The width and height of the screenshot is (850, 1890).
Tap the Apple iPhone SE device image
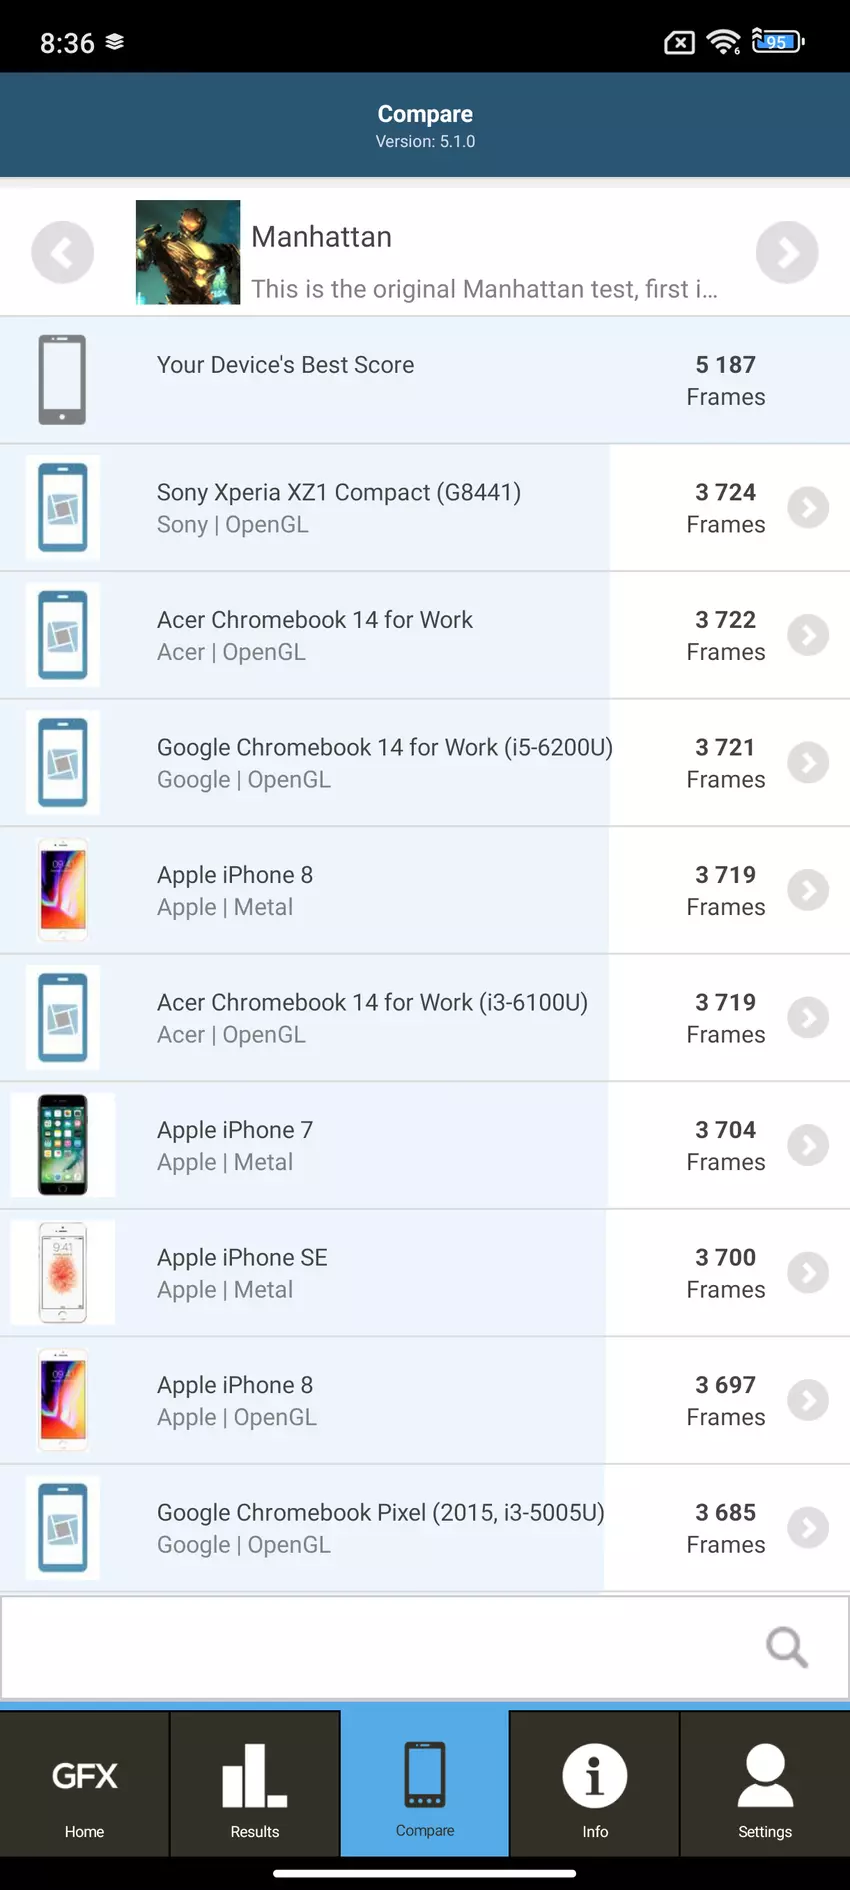pos(63,1273)
